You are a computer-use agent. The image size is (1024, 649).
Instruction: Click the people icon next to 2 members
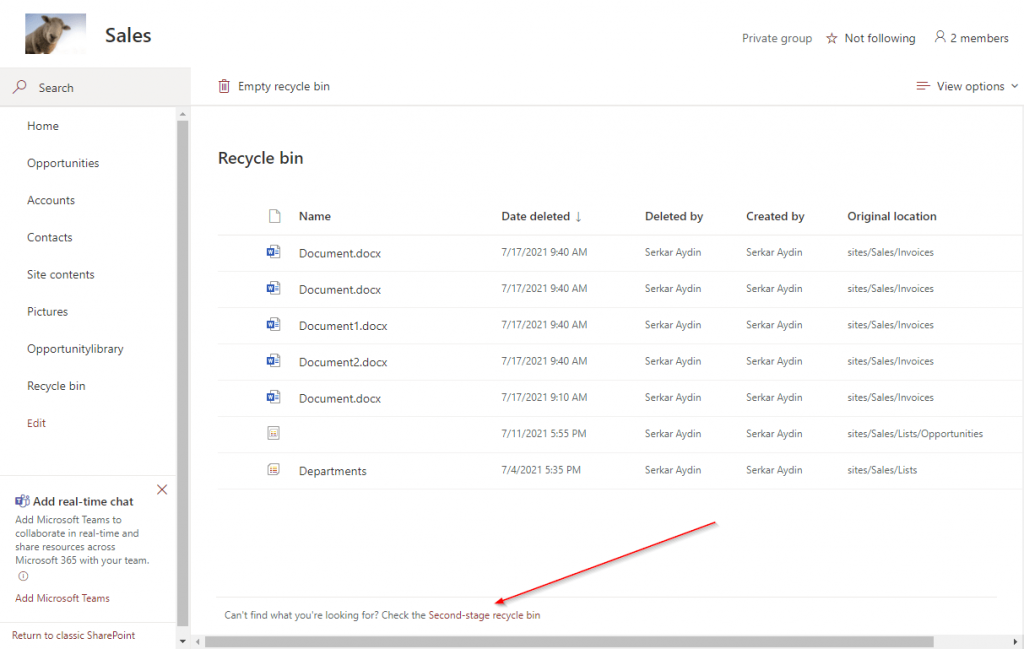(938, 37)
